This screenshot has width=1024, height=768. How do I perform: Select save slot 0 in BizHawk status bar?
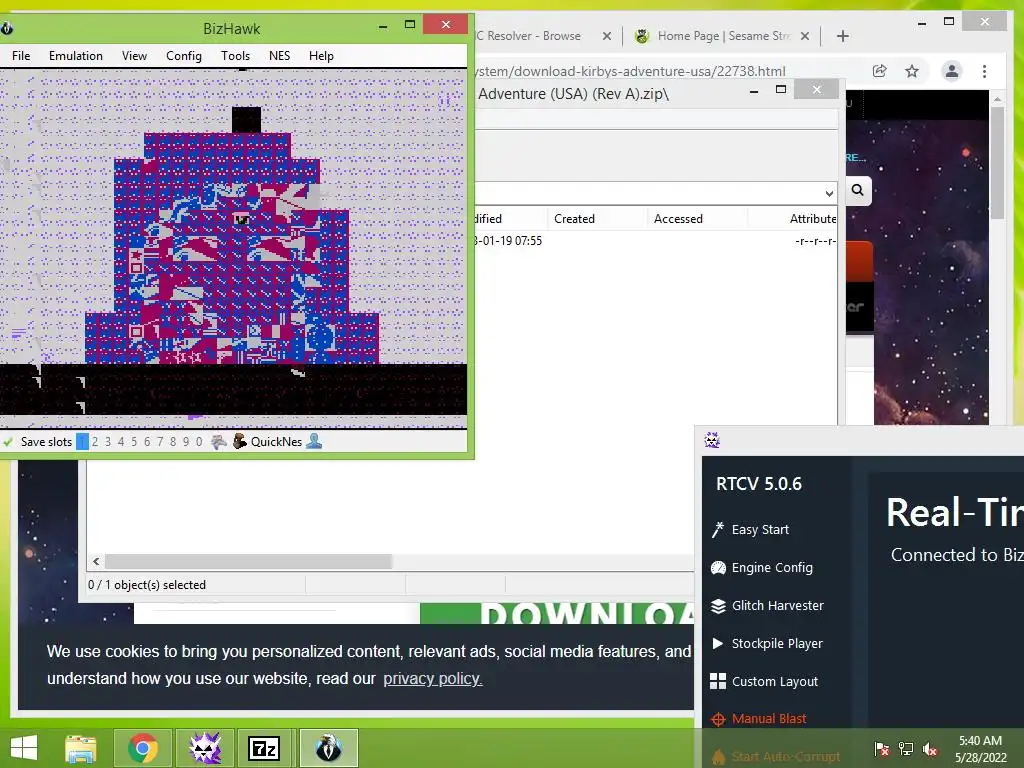[x=199, y=441]
